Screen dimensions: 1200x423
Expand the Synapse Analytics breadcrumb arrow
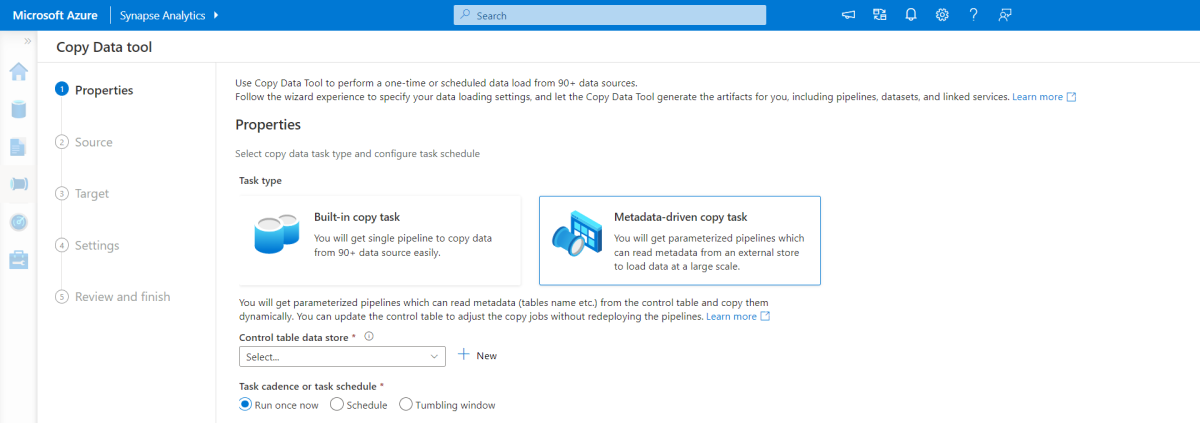[216, 15]
